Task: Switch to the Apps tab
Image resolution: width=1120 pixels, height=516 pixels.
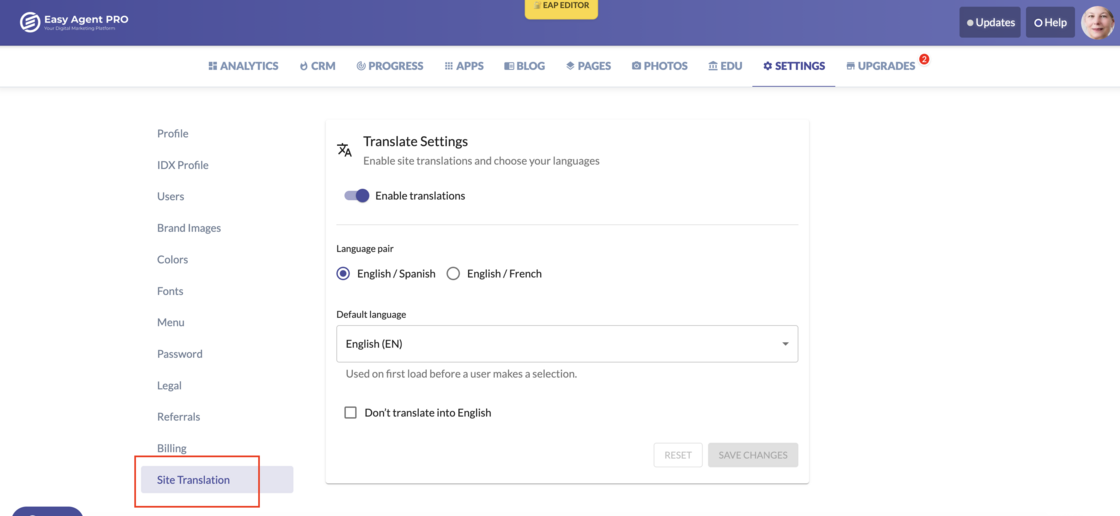Action: click(x=464, y=66)
